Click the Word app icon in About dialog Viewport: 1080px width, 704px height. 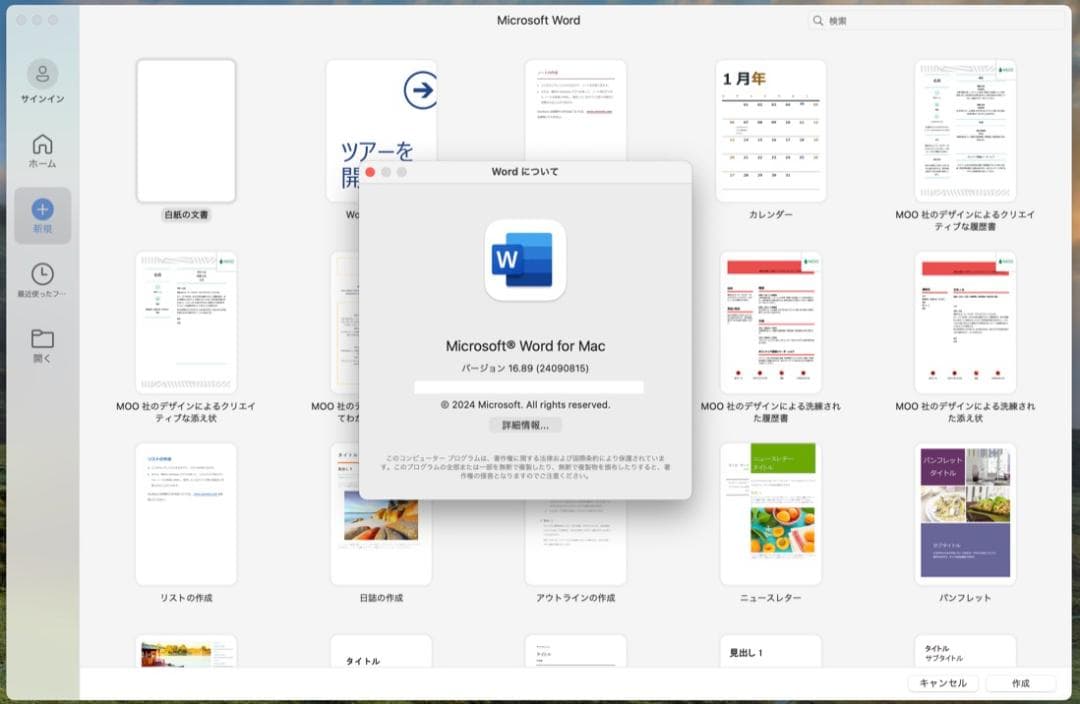tap(524, 261)
